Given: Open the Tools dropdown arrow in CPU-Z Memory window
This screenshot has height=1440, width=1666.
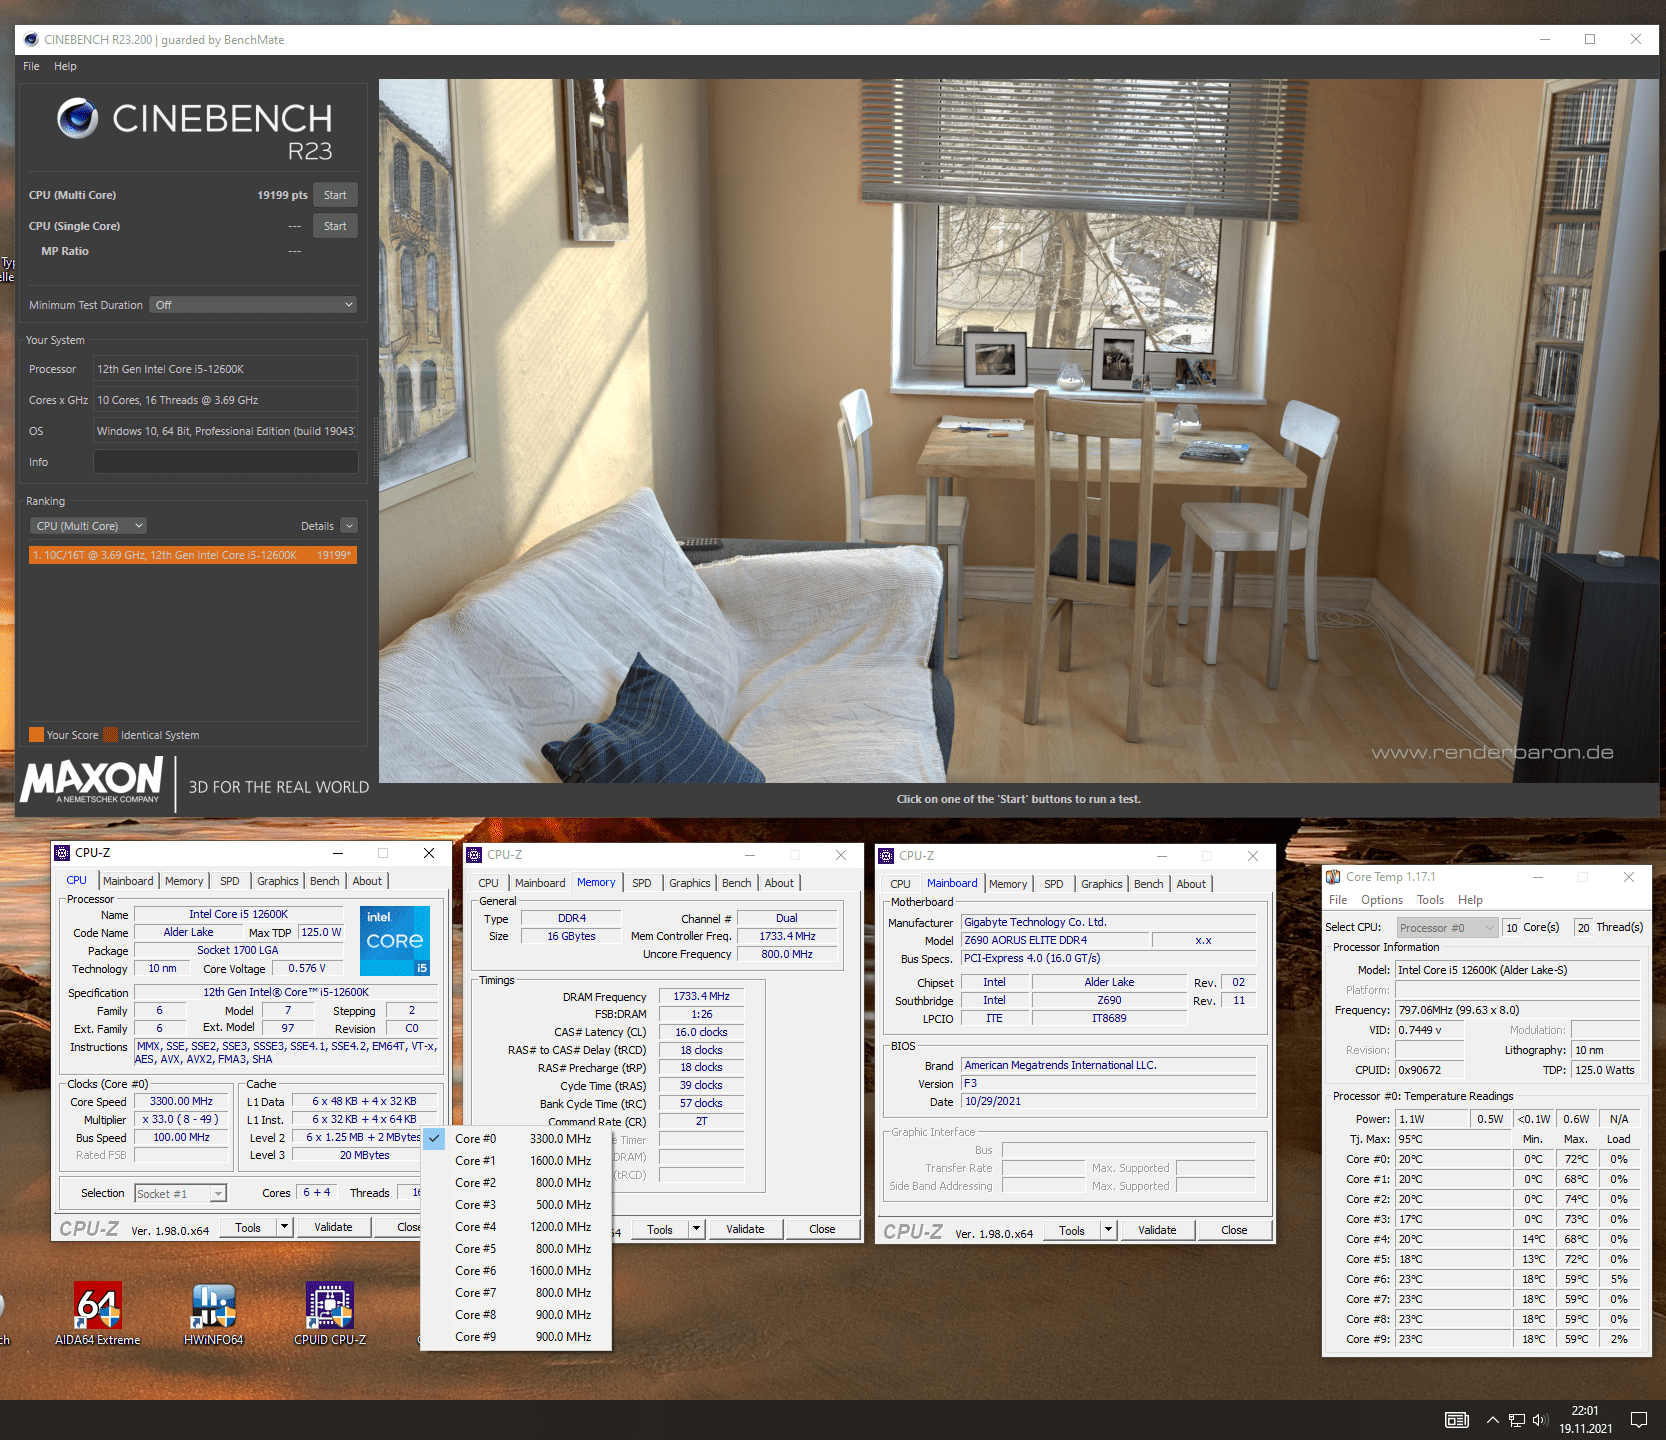Looking at the screenshot, I should (x=696, y=1229).
